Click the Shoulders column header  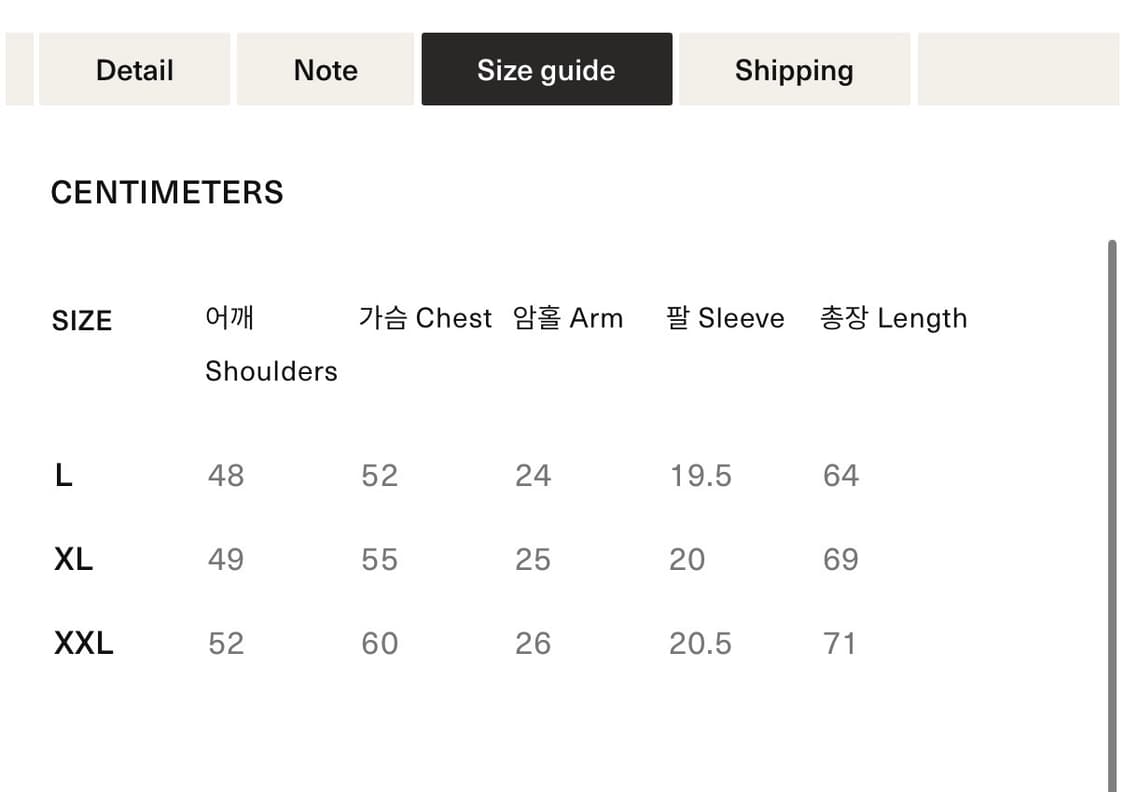(x=271, y=344)
